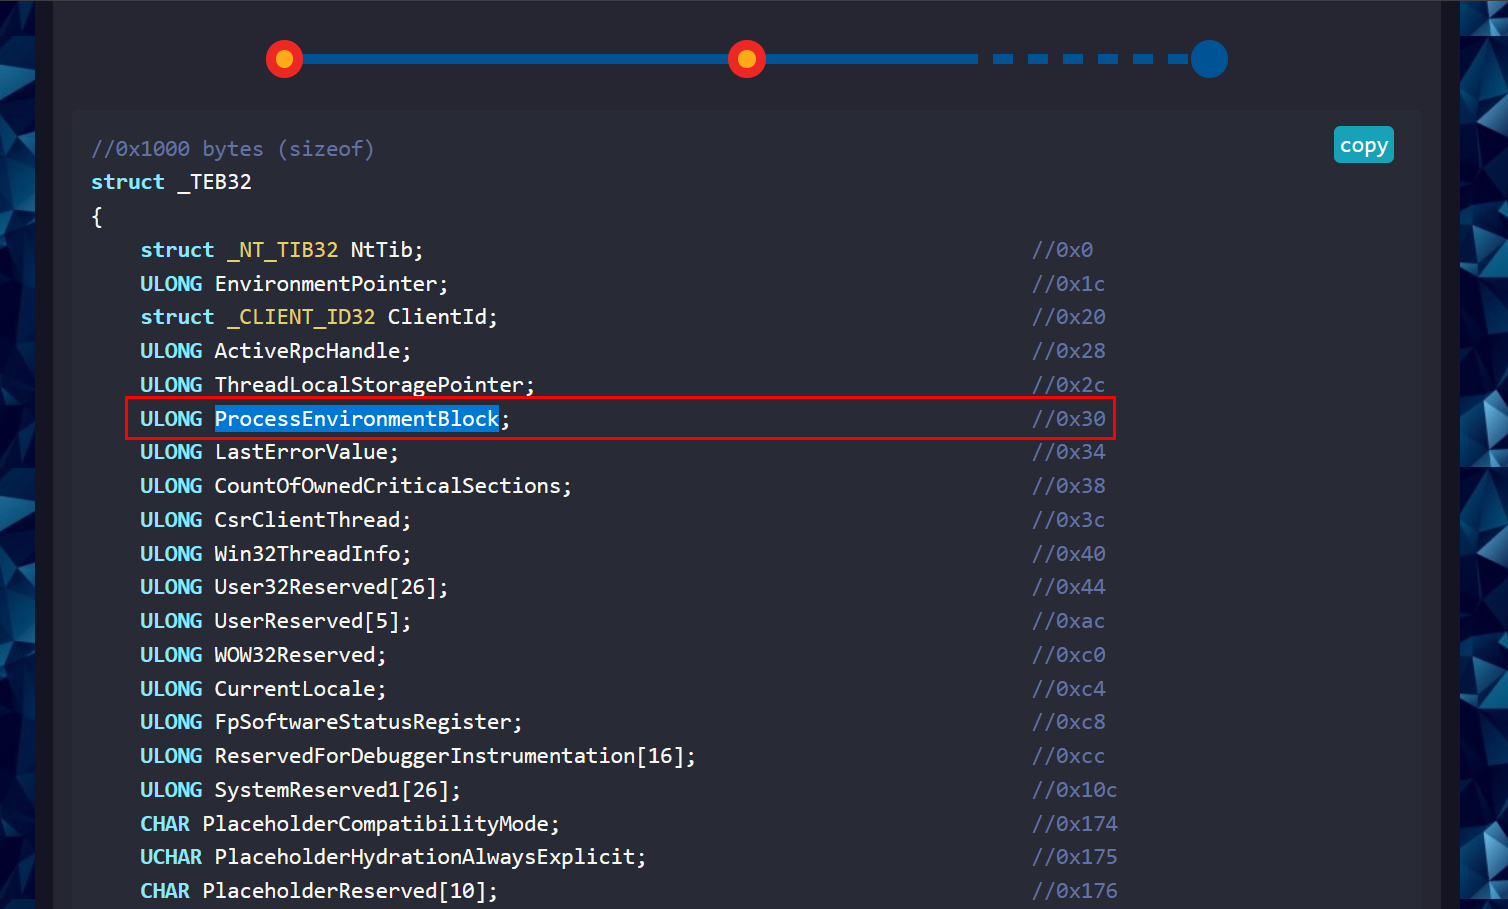The image size is (1508, 909).
Task: Click the LastErrorValue field name
Action: point(301,452)
